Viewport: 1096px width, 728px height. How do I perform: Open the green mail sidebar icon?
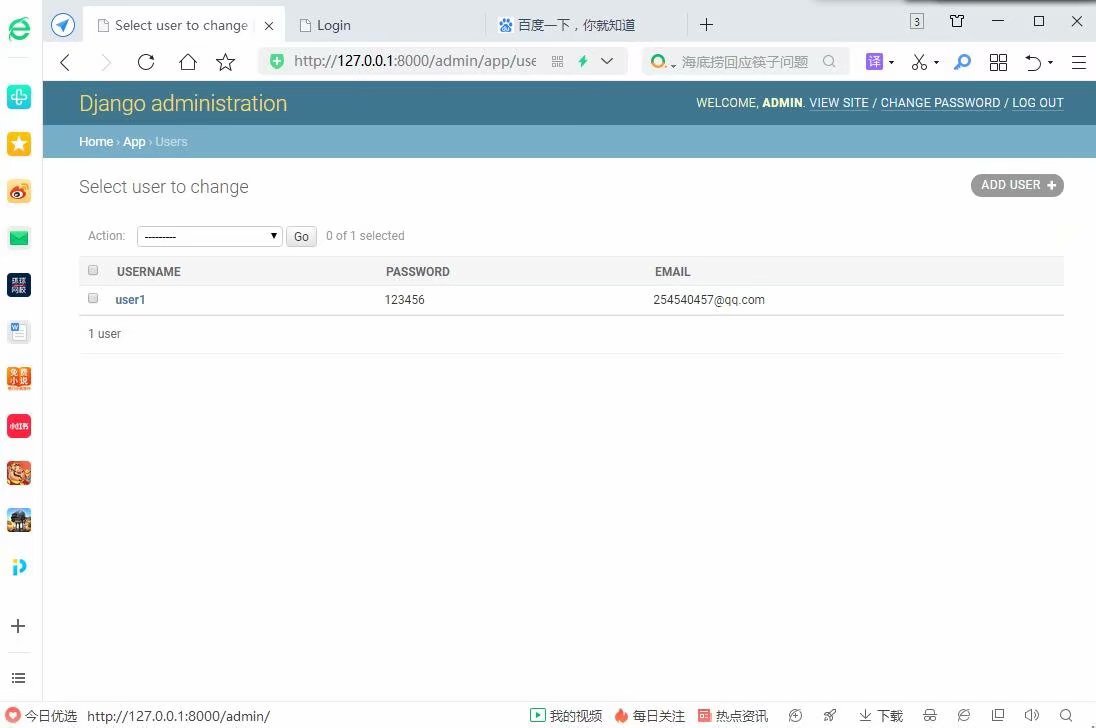[19, 238]
